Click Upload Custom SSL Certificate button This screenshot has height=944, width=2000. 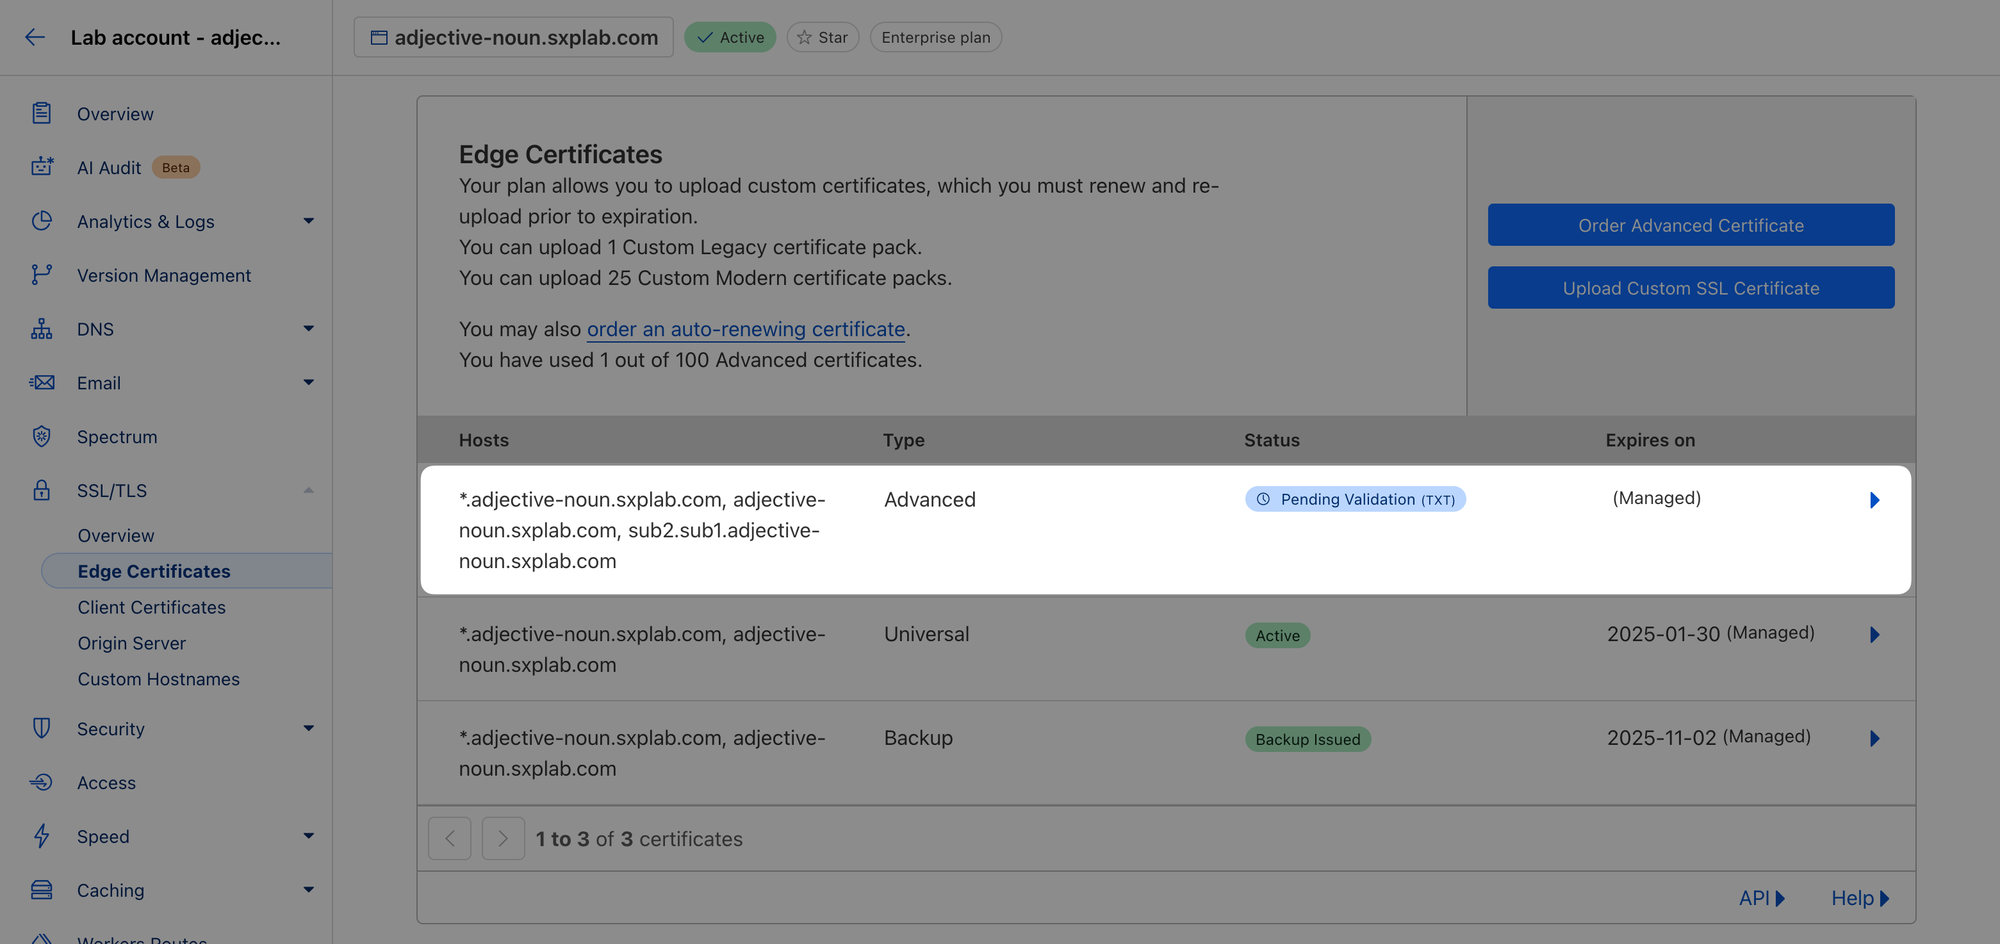click(1691, 288)
